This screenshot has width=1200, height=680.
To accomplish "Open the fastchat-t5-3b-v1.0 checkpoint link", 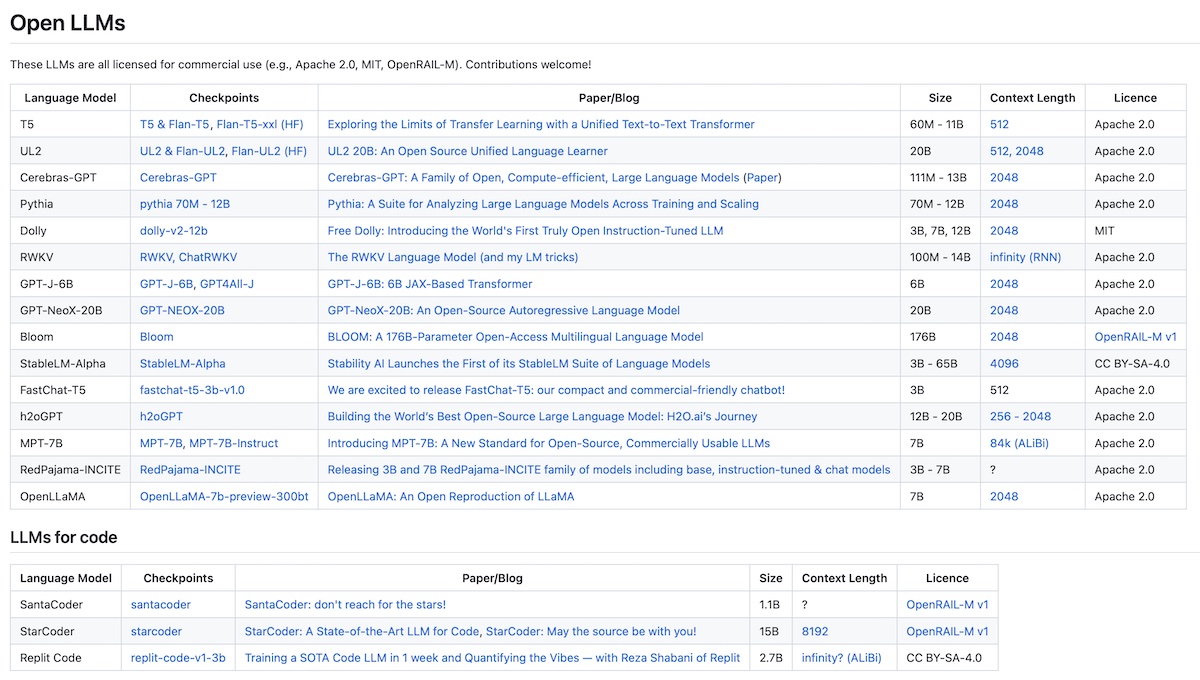I will point(192,390).
